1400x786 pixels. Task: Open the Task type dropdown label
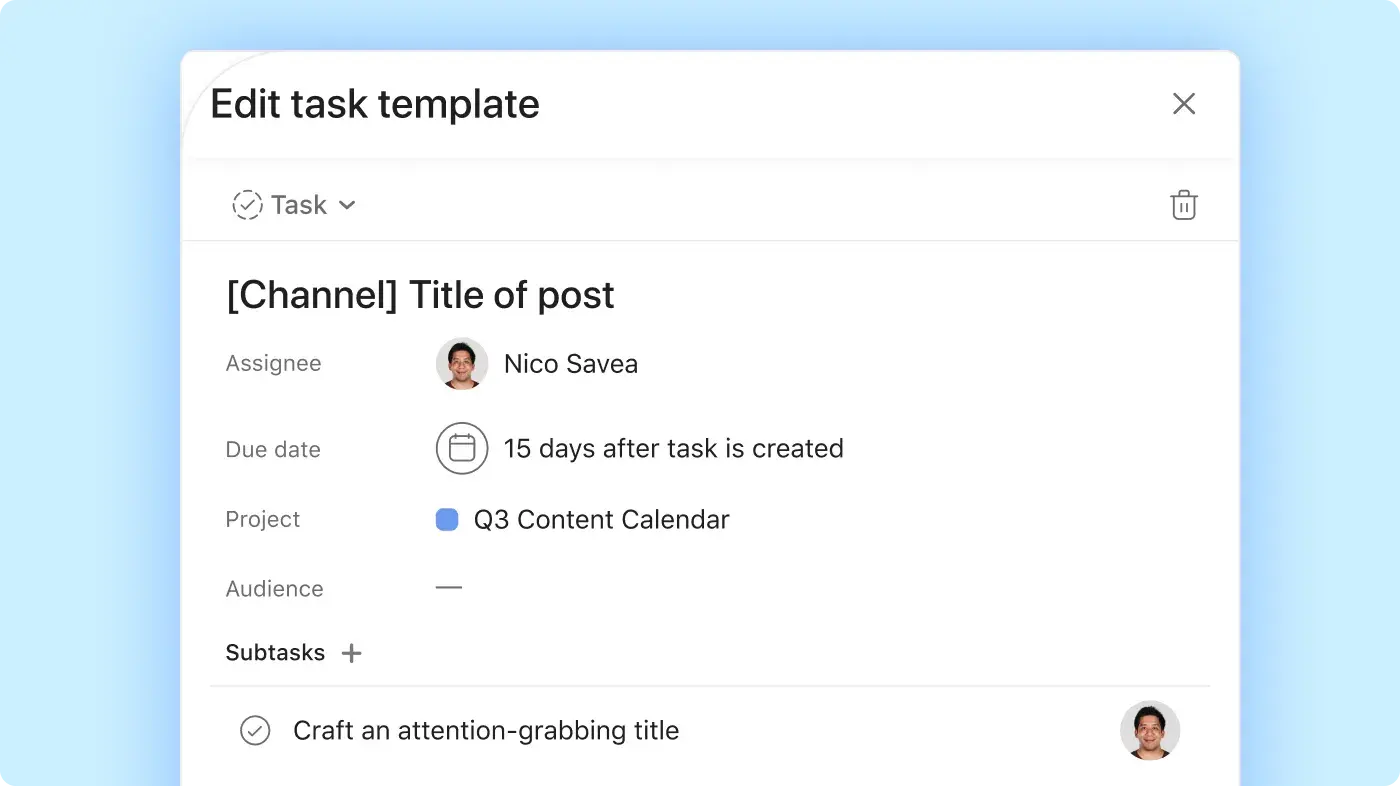tap(299, 205)
